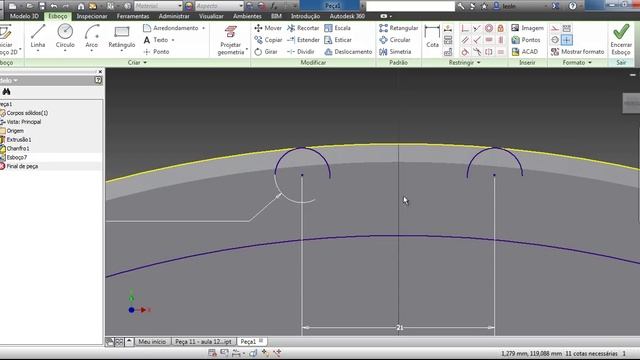This screenshot has width=640, height=360.
Task: Apply the concentric constraint icon
Action: coord(489,28)
